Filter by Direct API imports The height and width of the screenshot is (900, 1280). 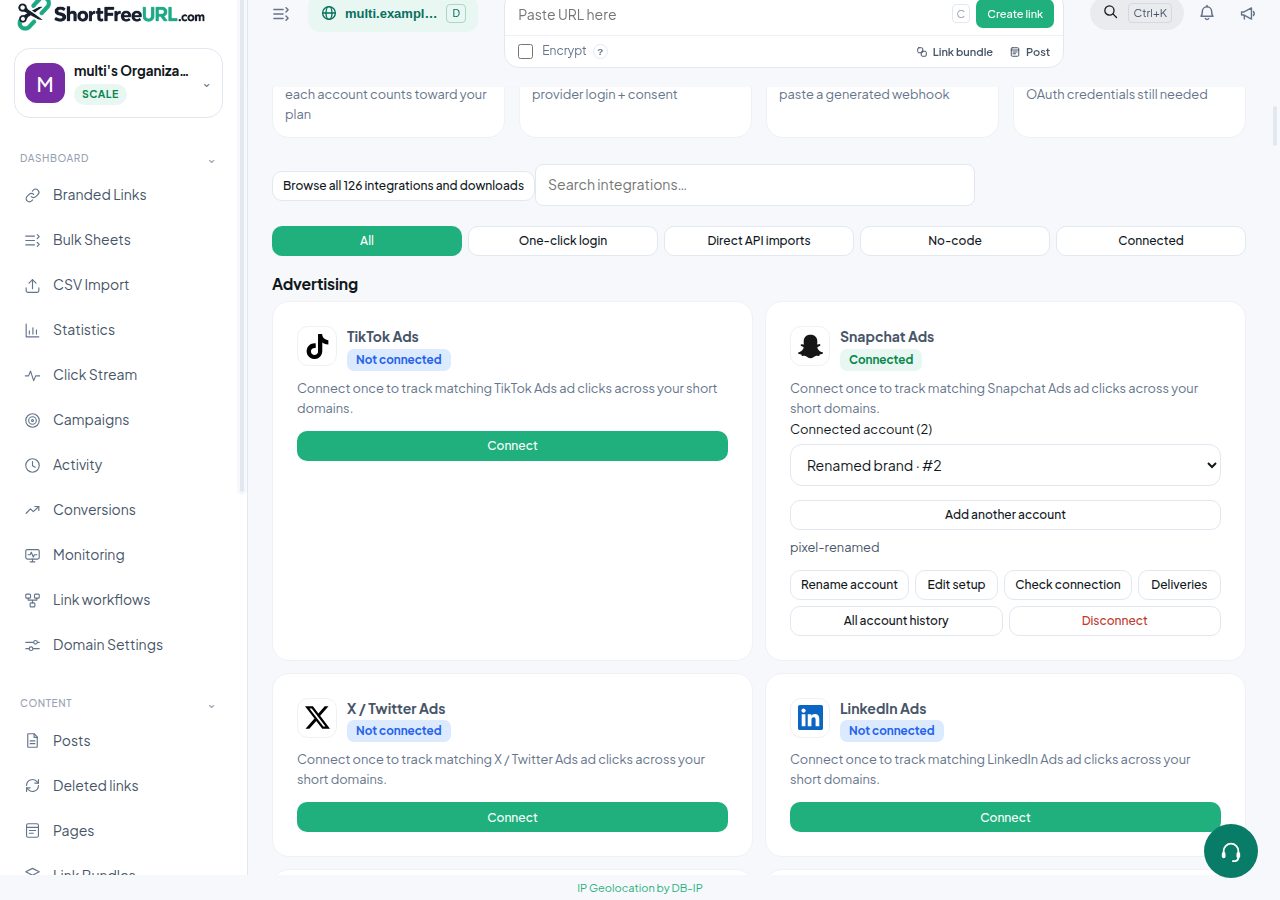pos(759,241)
